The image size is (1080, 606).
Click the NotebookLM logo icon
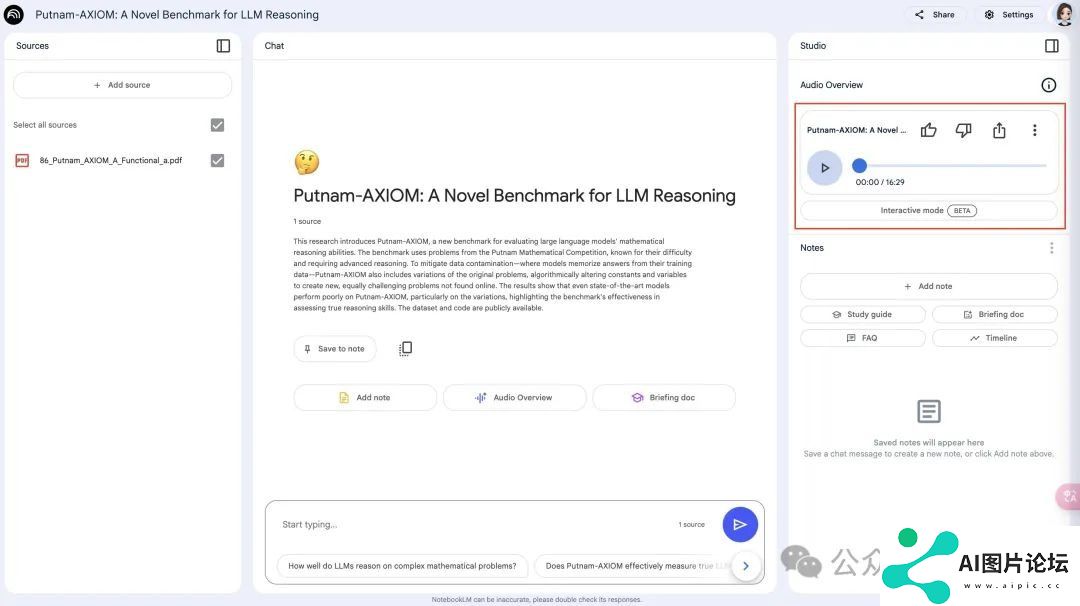(x=14, y=14)
